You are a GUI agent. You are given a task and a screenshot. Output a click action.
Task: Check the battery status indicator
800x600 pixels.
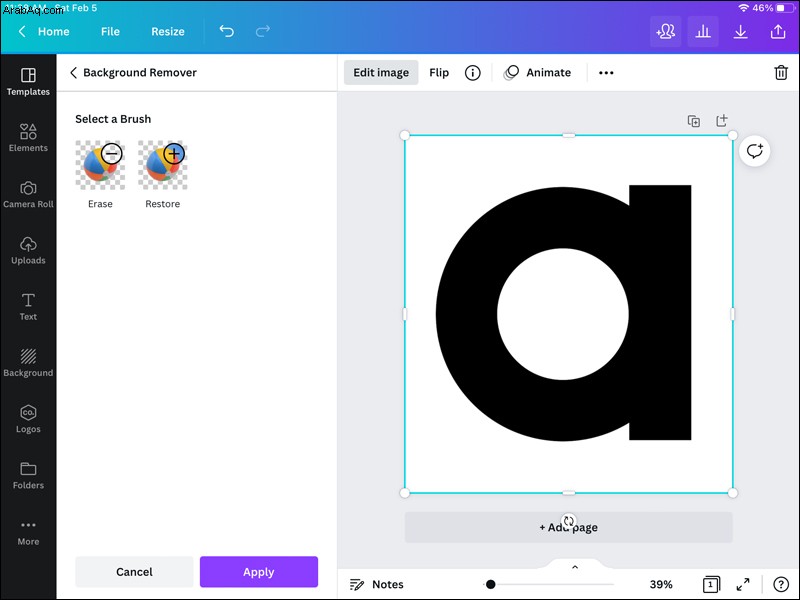pyautogui.click(x=783, y=8)
